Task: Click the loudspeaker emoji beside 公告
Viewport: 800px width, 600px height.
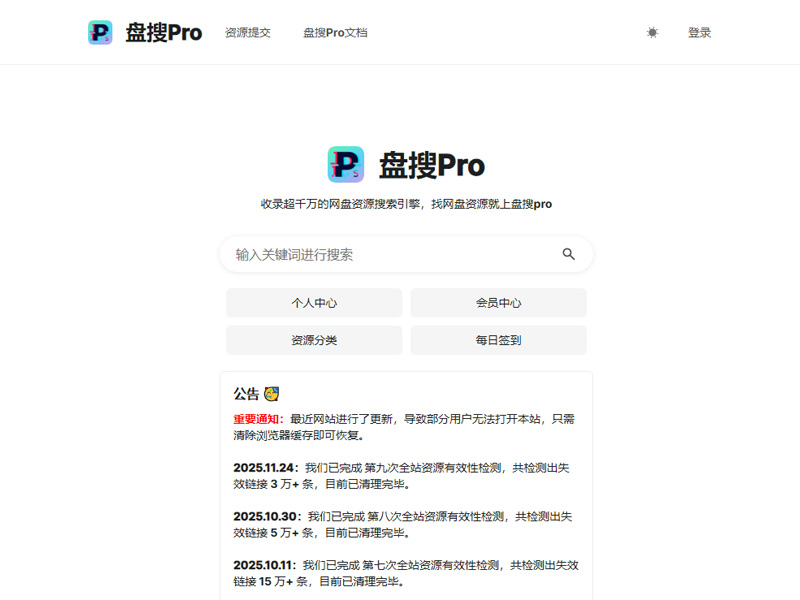Action: 272,393
